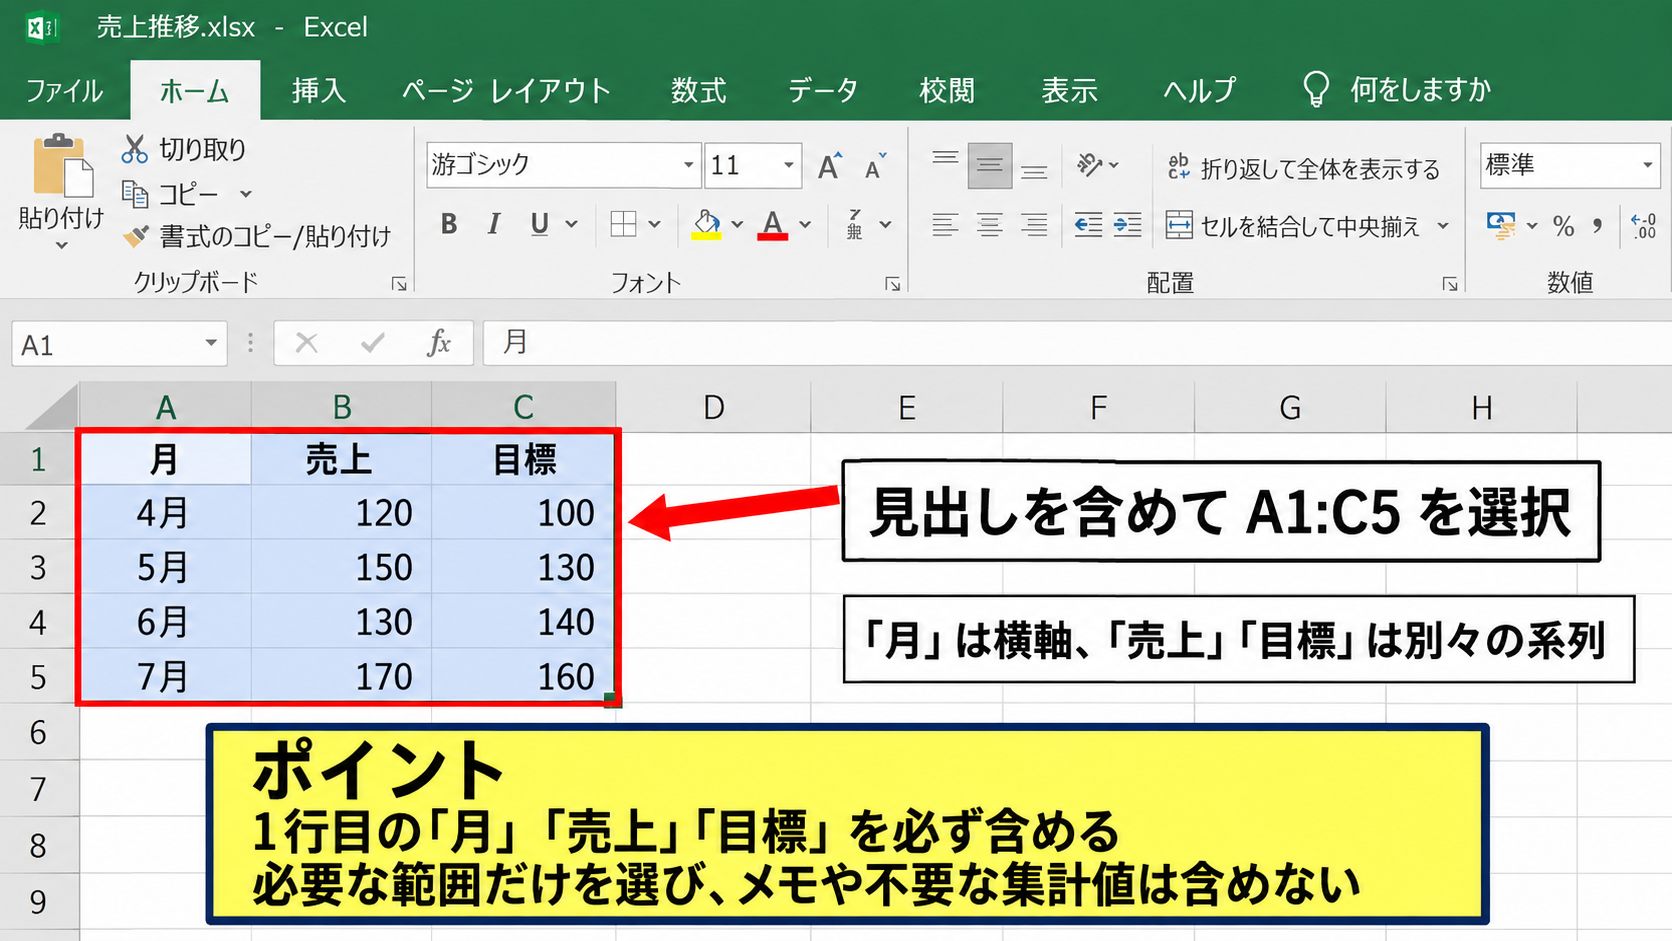Open the merge cells dropdown arrow
Viewport: 1672px width, 941px height.
coord(1443,226)
